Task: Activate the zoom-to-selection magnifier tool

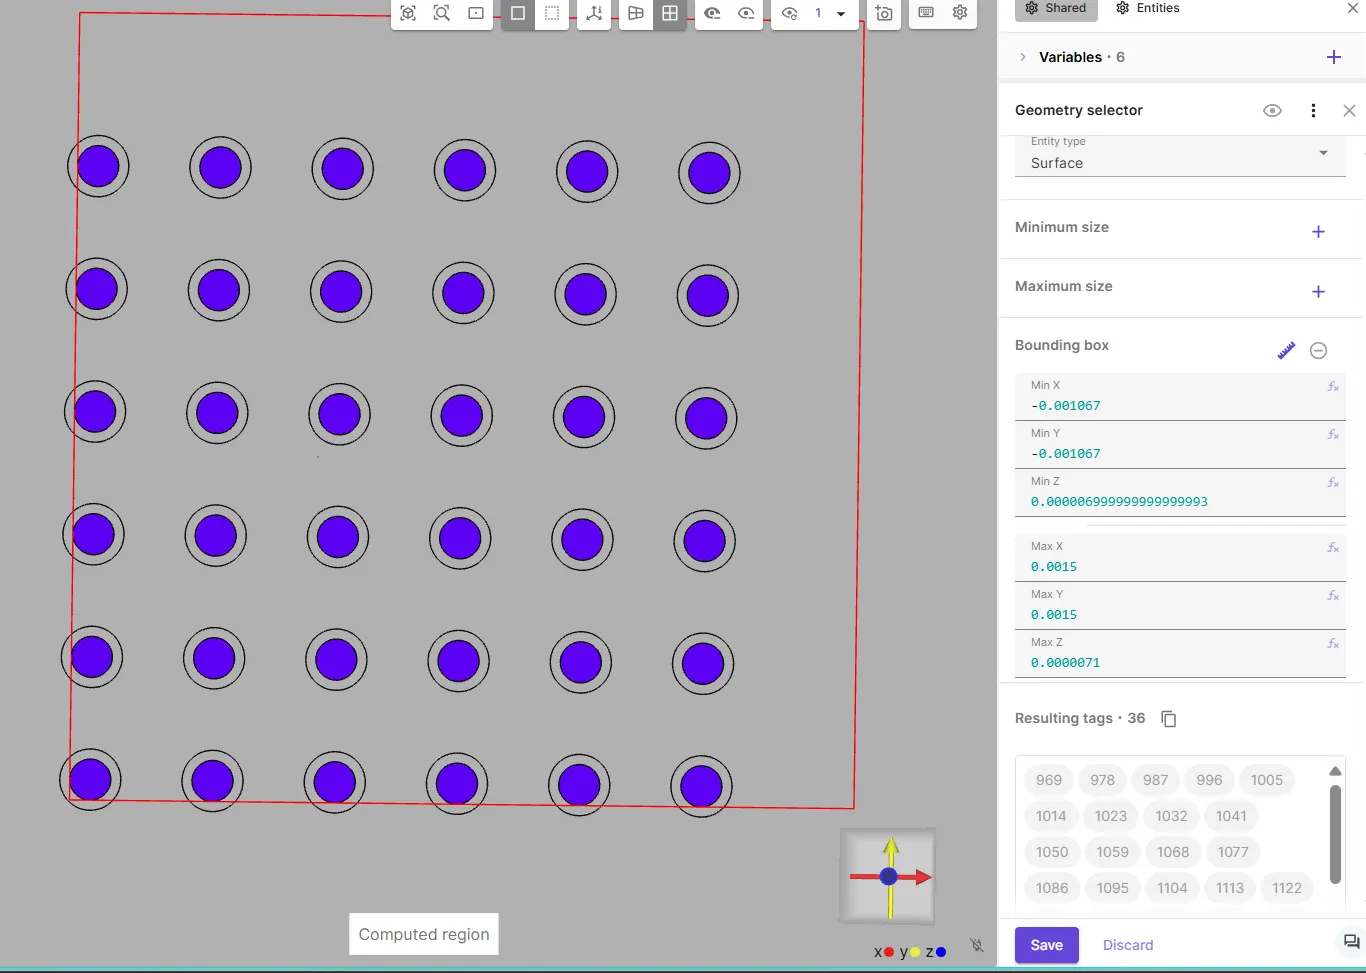Action: [441, 13]
